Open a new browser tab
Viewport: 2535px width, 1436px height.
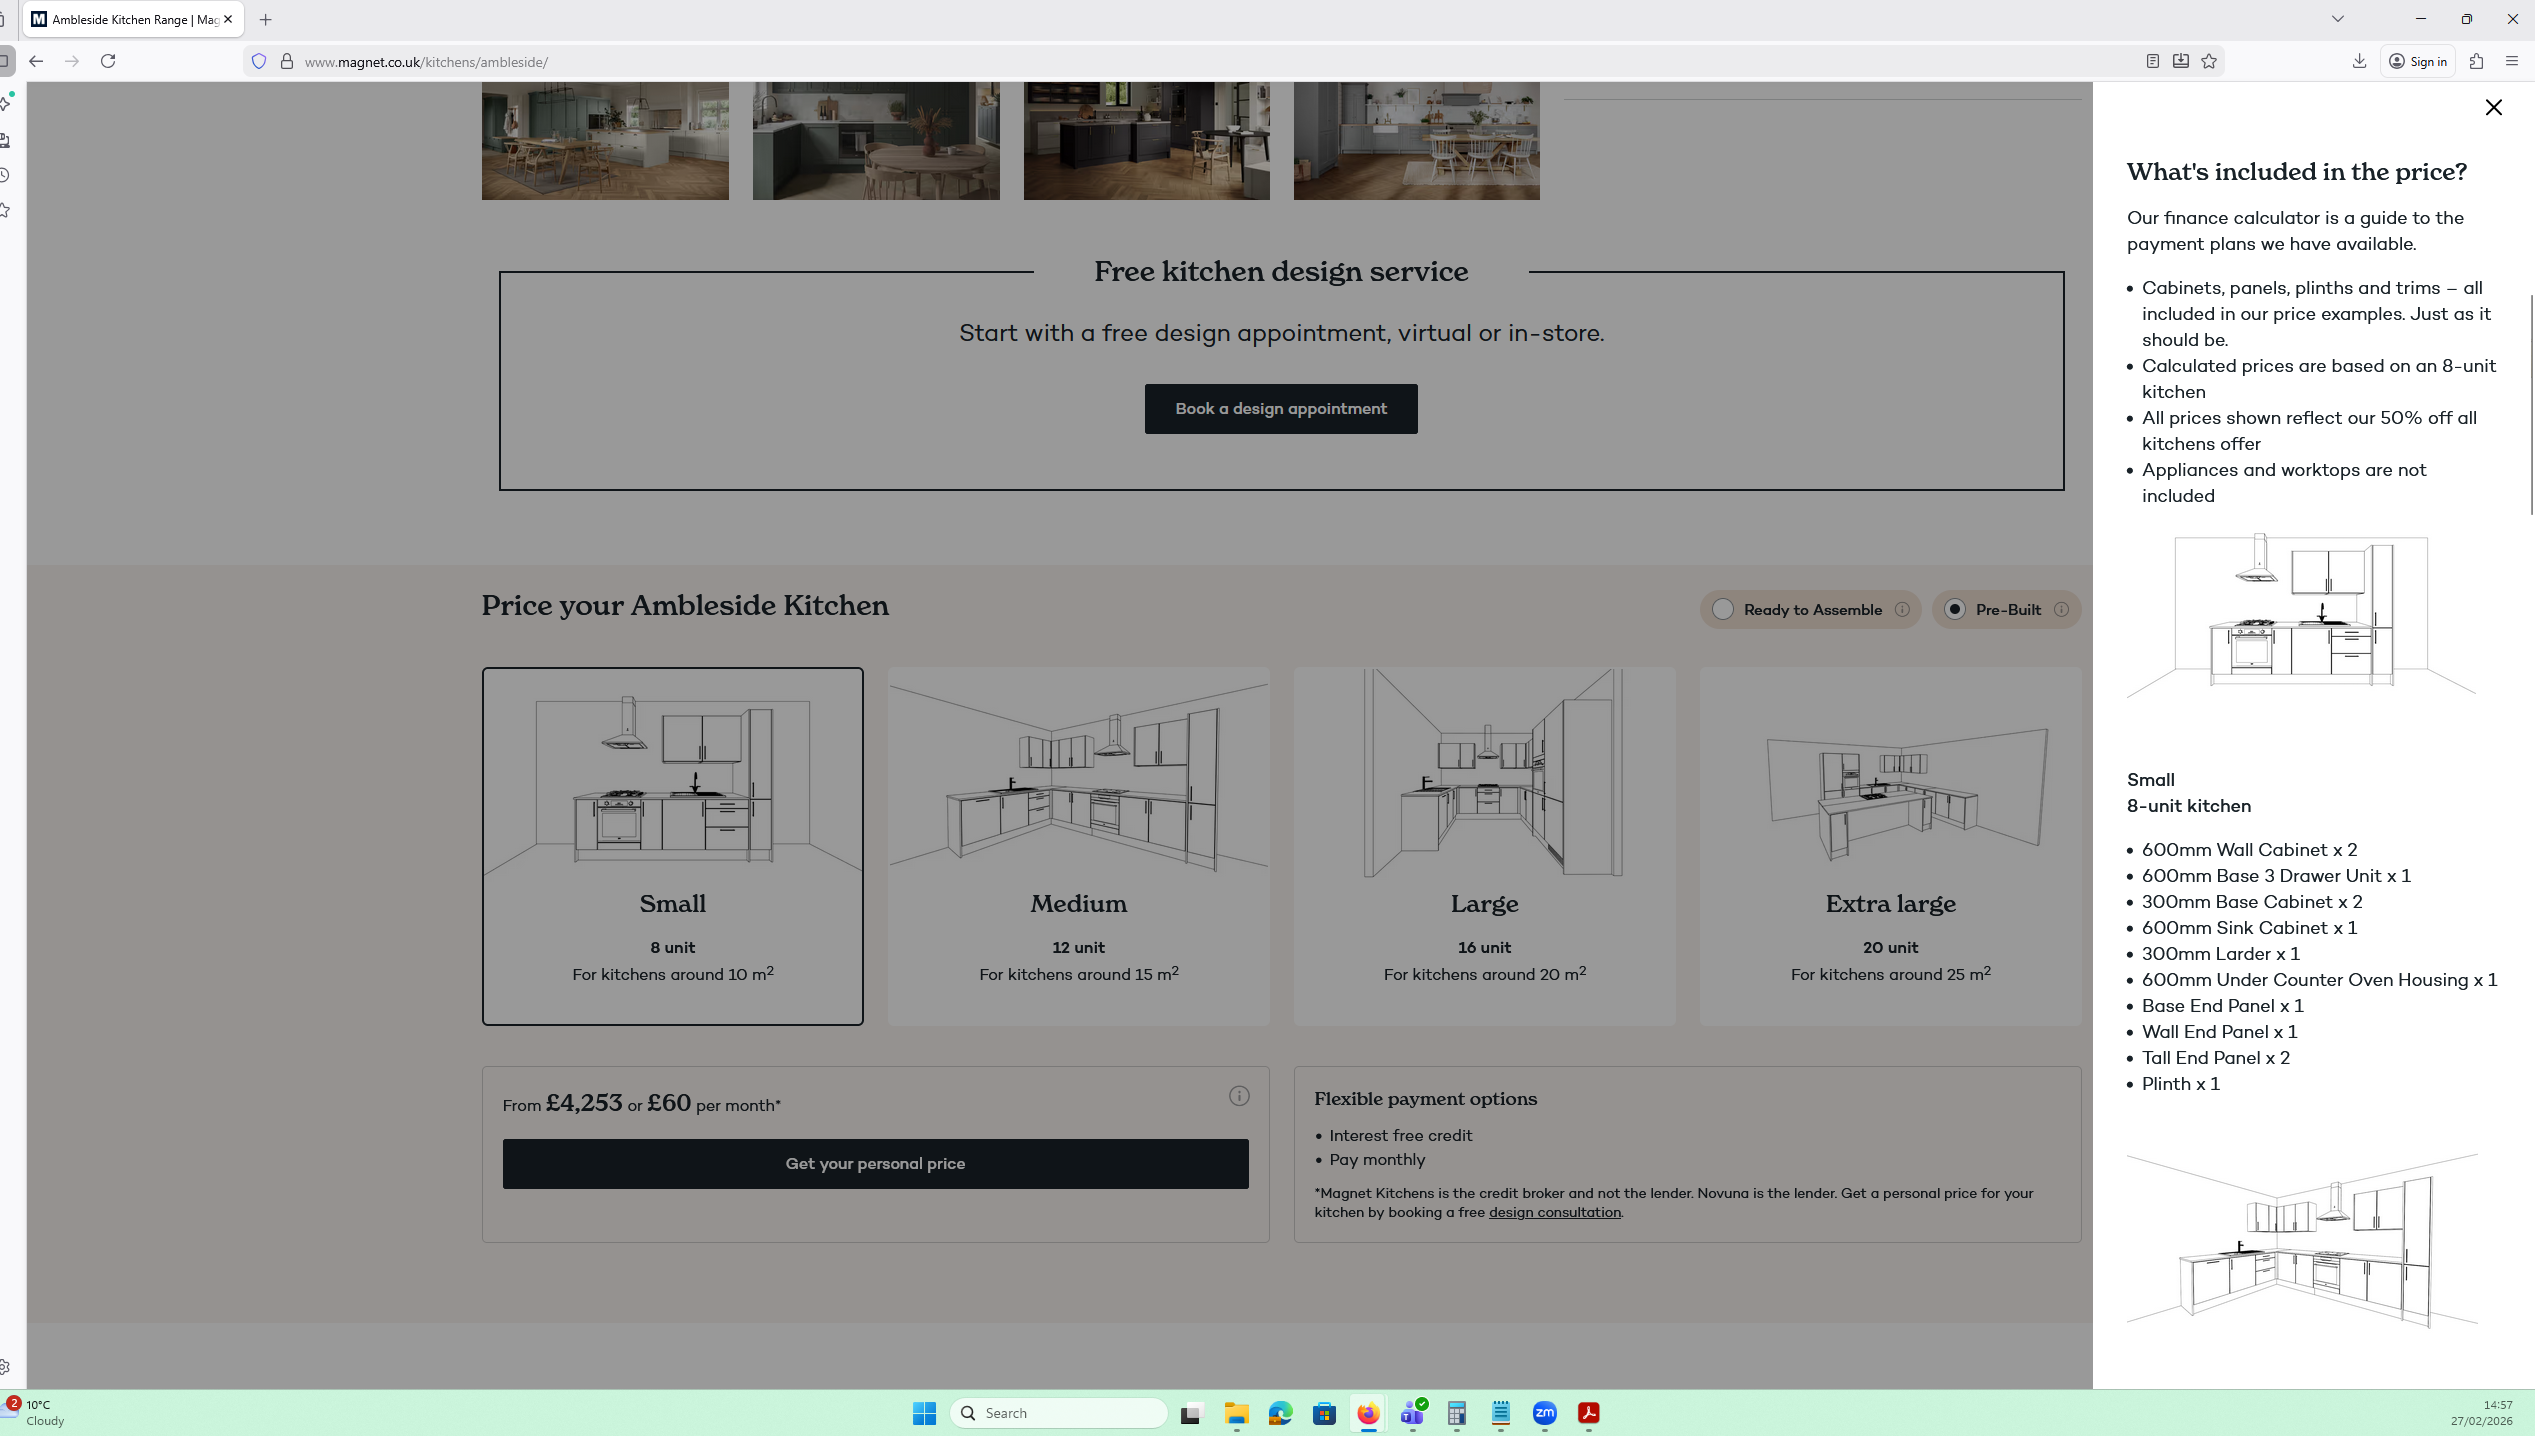point(265,19)
